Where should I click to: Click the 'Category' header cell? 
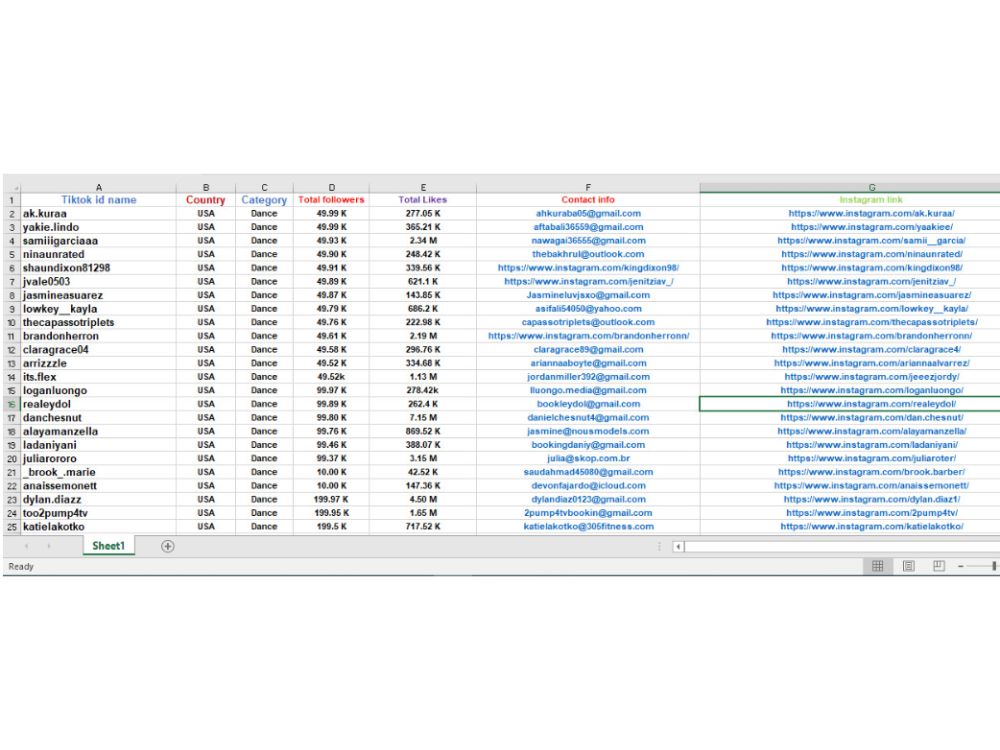click(264, 200)
